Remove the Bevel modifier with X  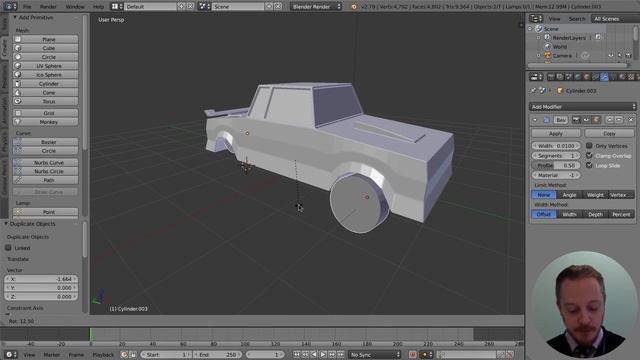[x=631, y=120]
